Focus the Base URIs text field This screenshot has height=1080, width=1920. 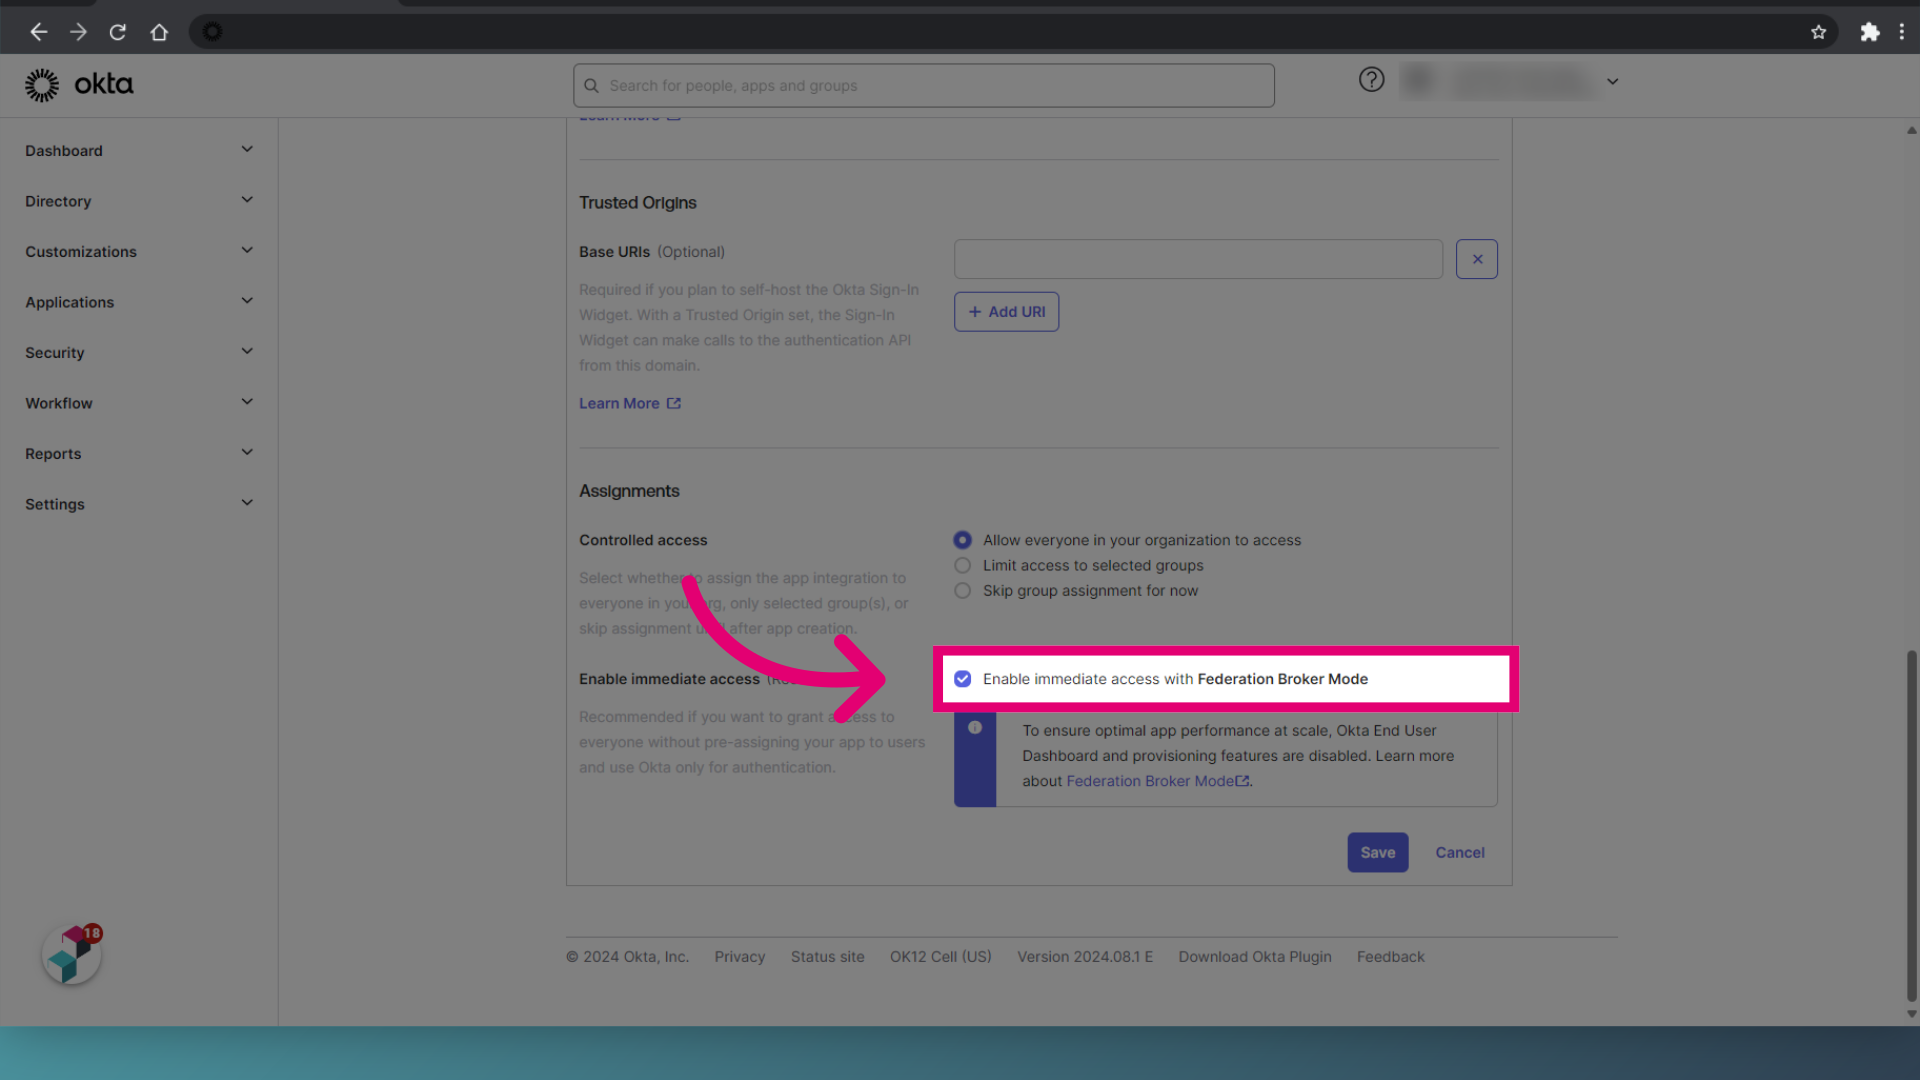1198,259
